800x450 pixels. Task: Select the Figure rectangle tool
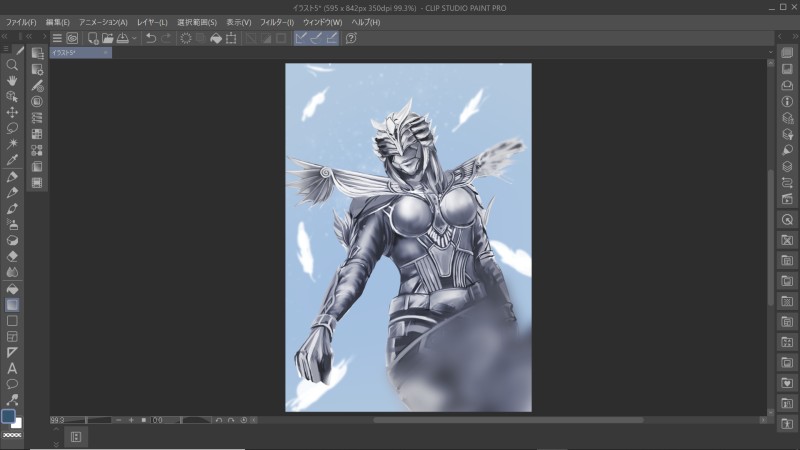point(12,321)
